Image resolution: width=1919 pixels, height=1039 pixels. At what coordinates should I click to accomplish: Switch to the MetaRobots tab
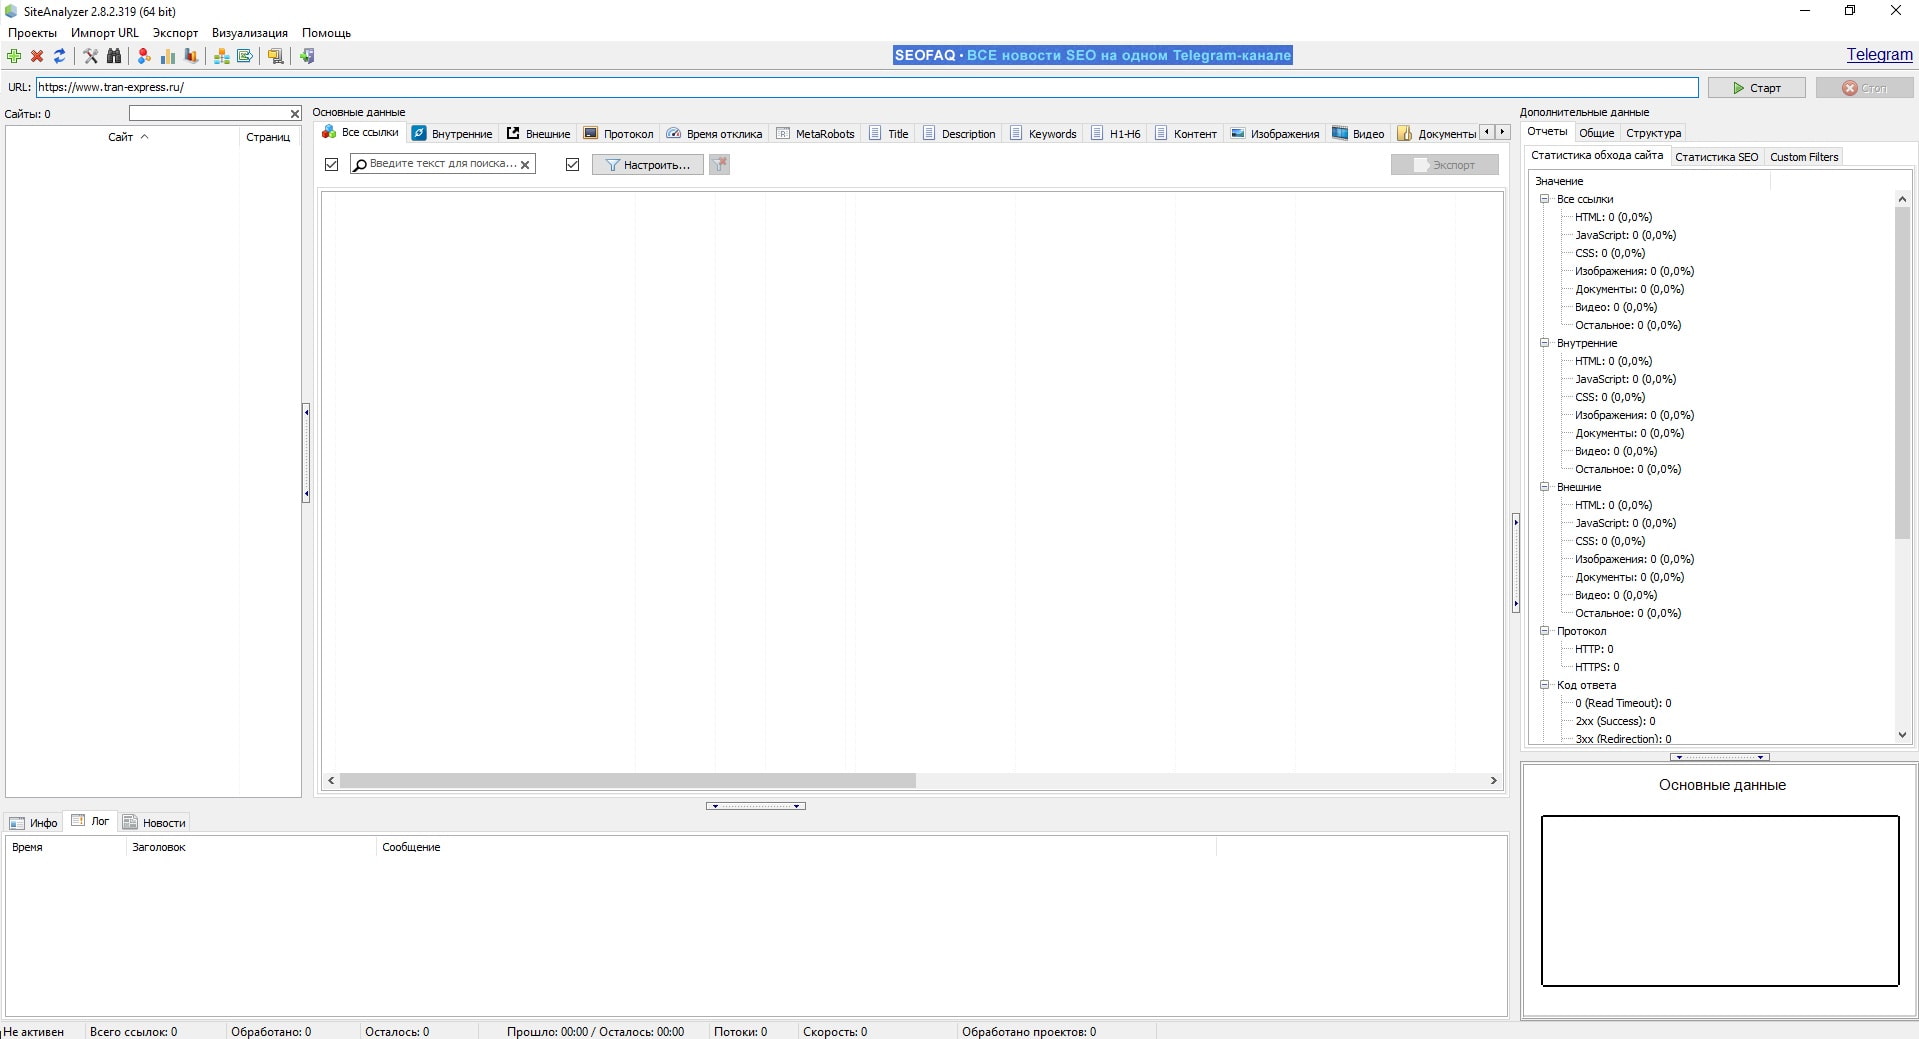click(x=815, y=134)
